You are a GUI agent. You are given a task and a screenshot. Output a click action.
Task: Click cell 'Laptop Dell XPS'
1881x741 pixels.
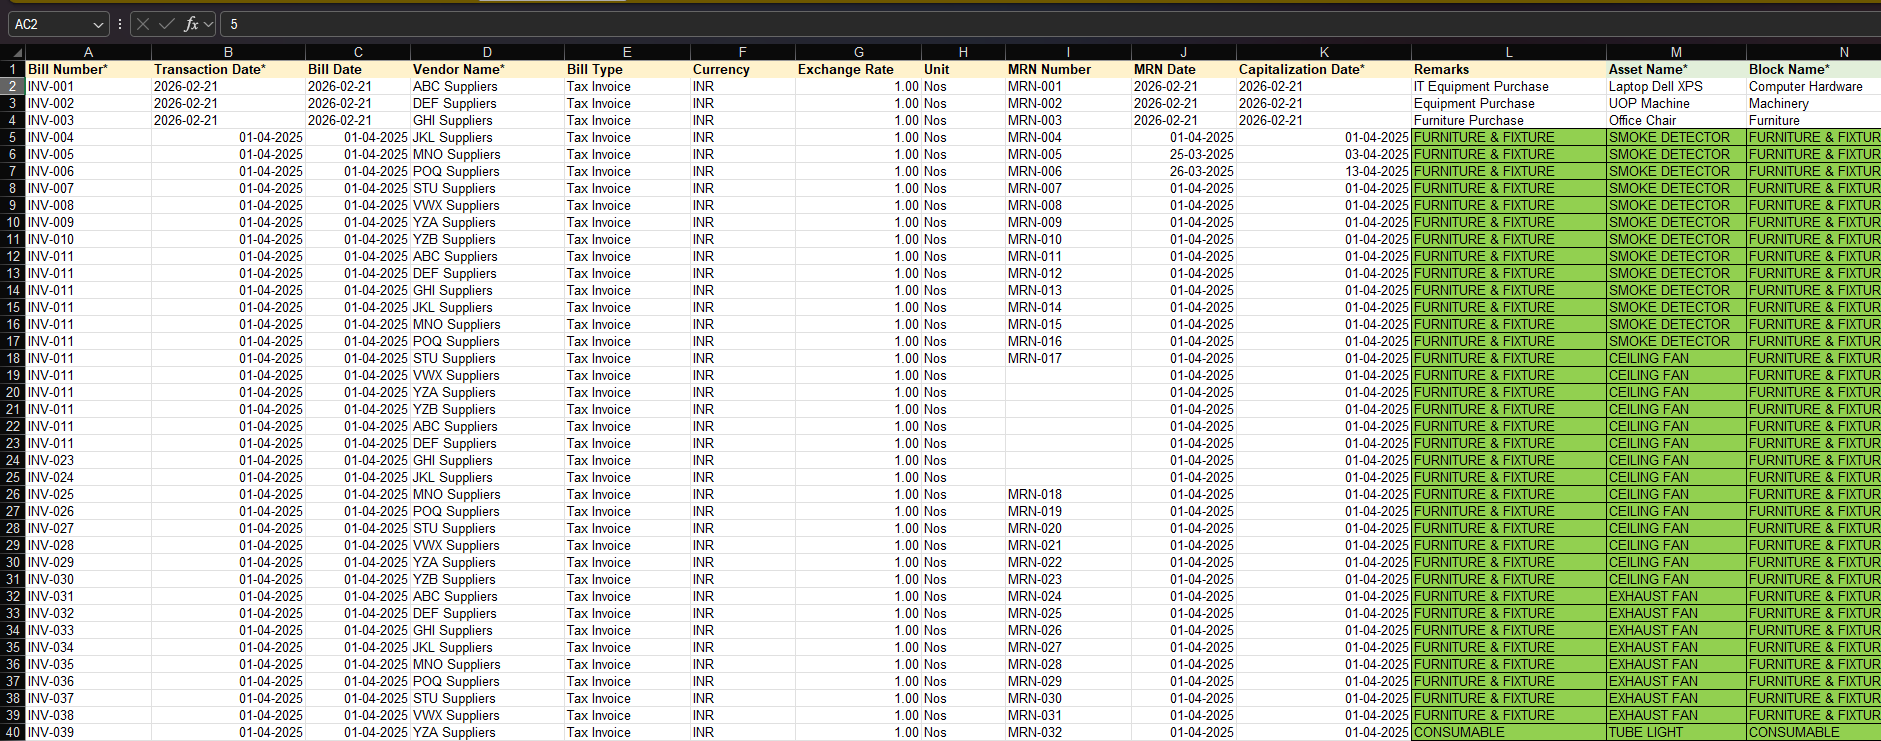point(1676,86)
